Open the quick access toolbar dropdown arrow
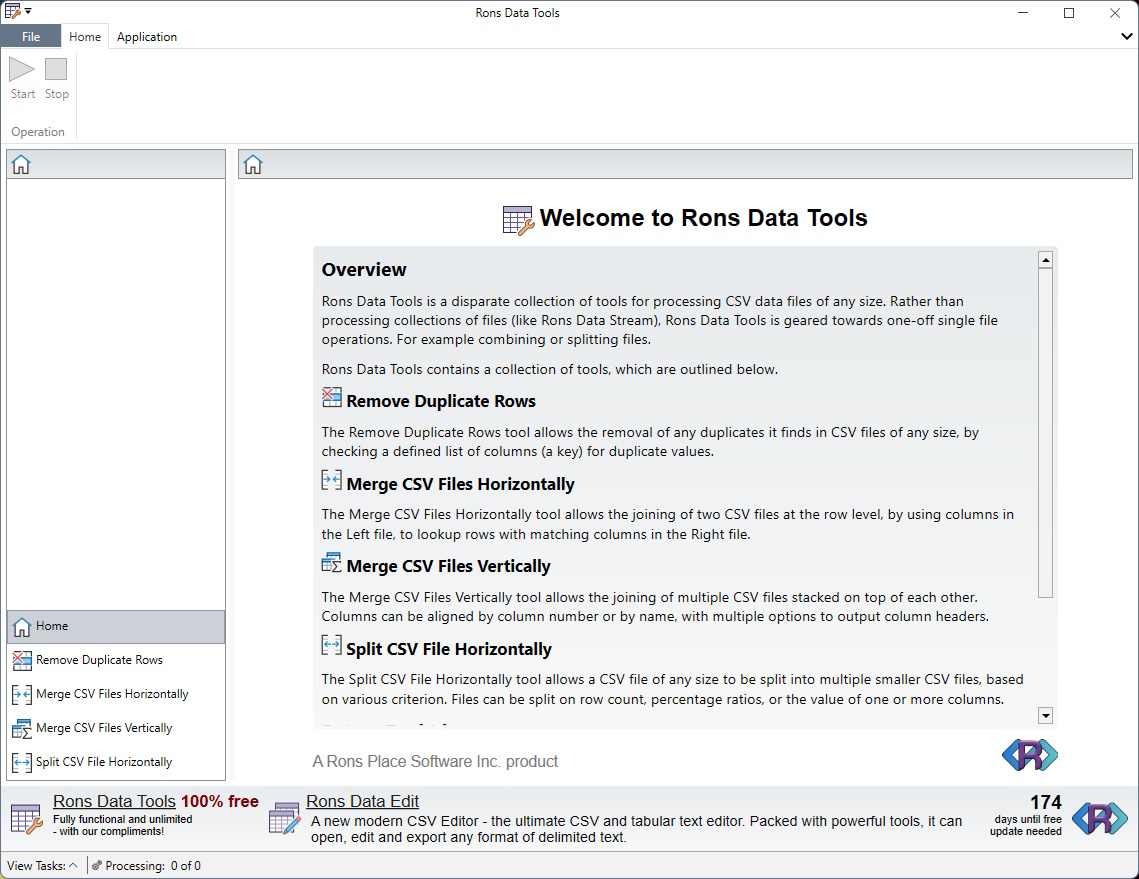 coord(29,11)
